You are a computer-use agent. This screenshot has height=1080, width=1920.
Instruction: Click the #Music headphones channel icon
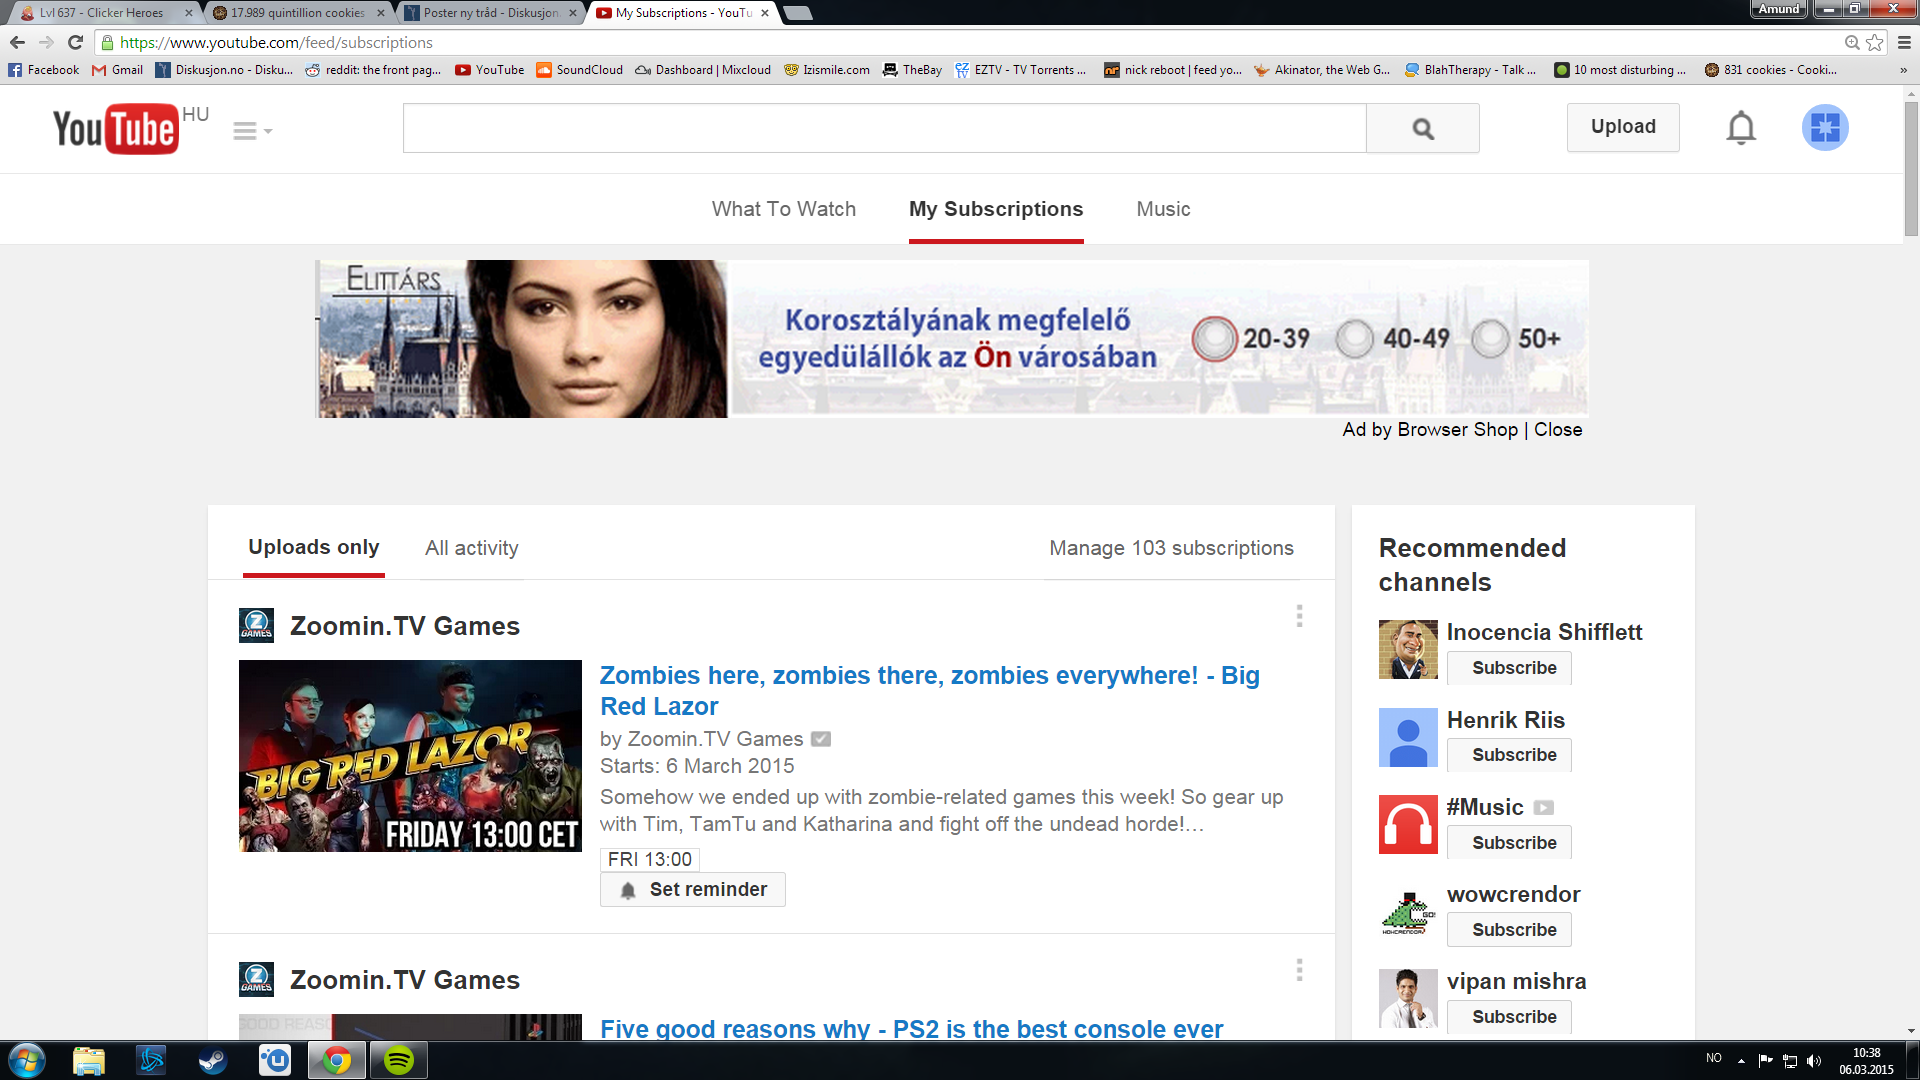coord(1407,824)
